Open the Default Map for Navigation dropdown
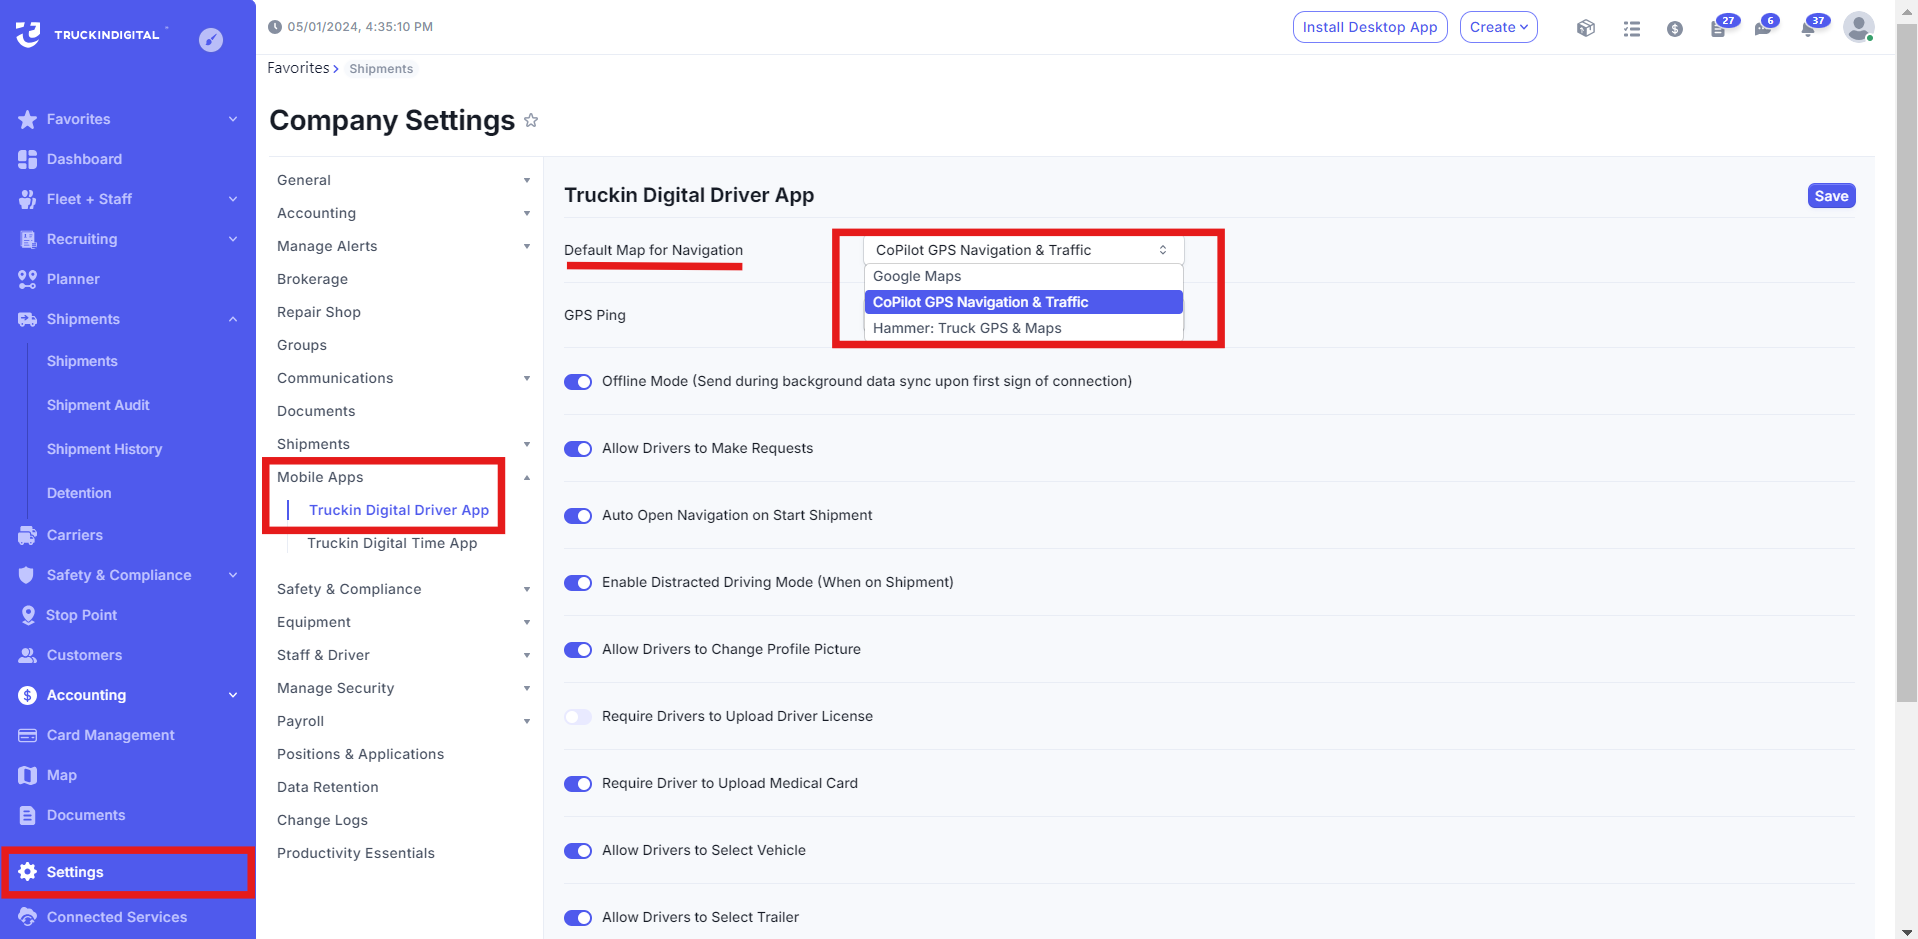1918x939 pixels. [x=1024, y=250]
